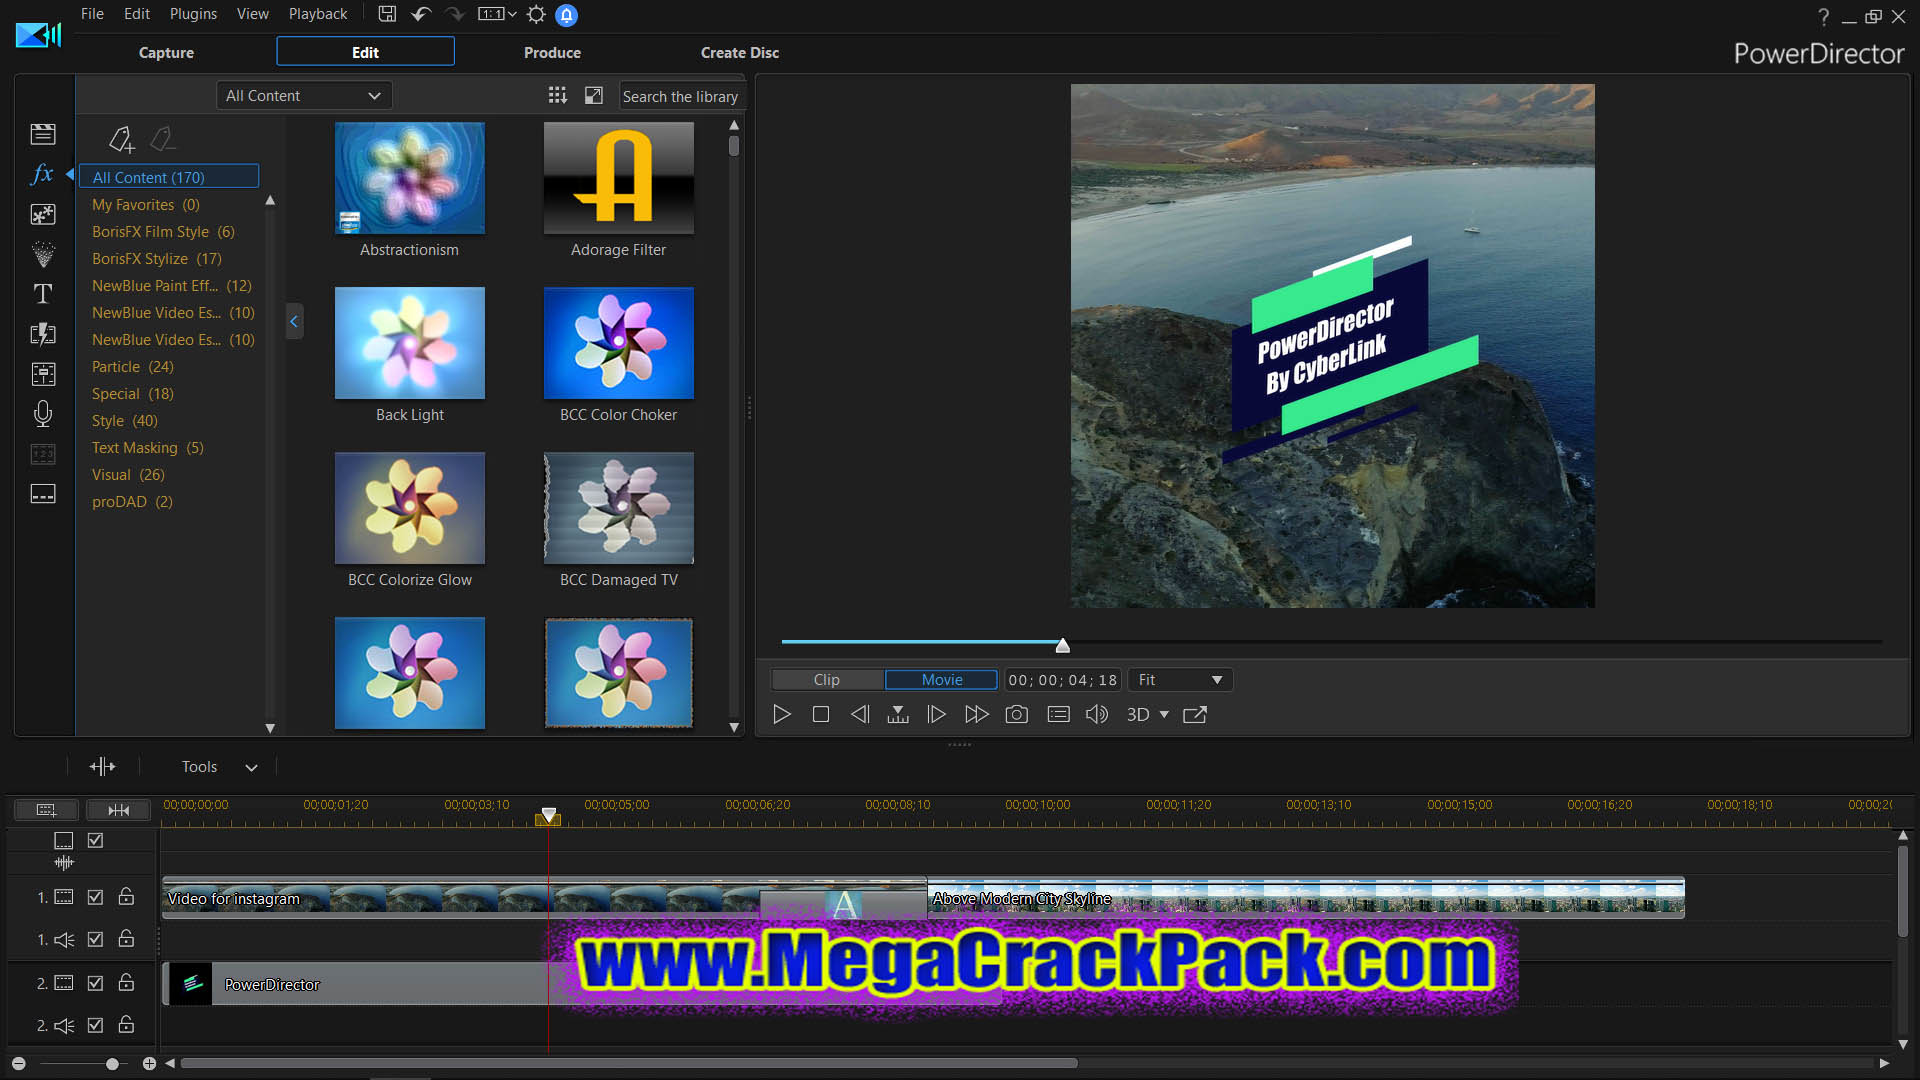Click the Search the library field

682,96
